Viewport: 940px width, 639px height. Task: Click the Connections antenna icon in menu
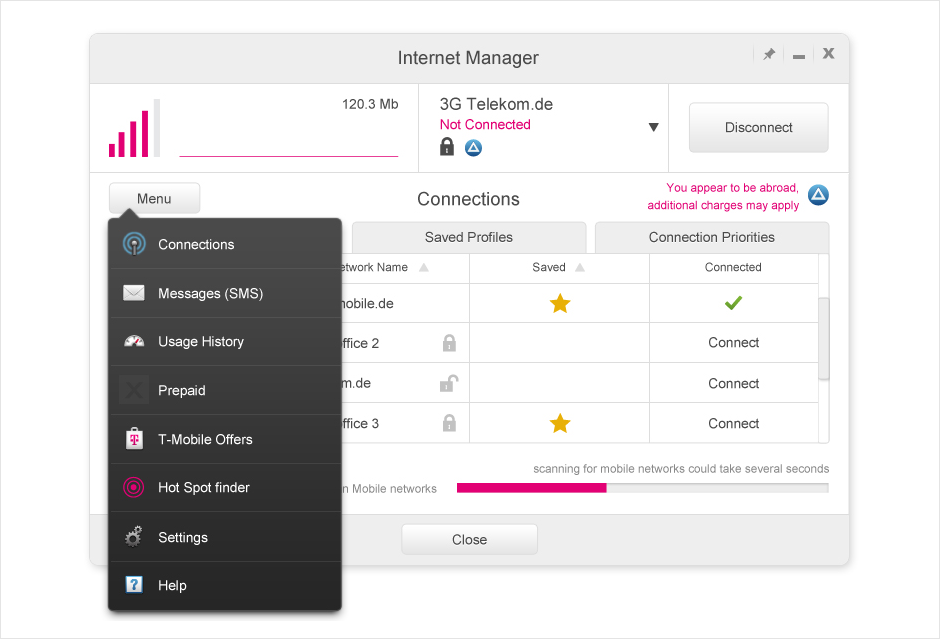click(x=134, y=244)
